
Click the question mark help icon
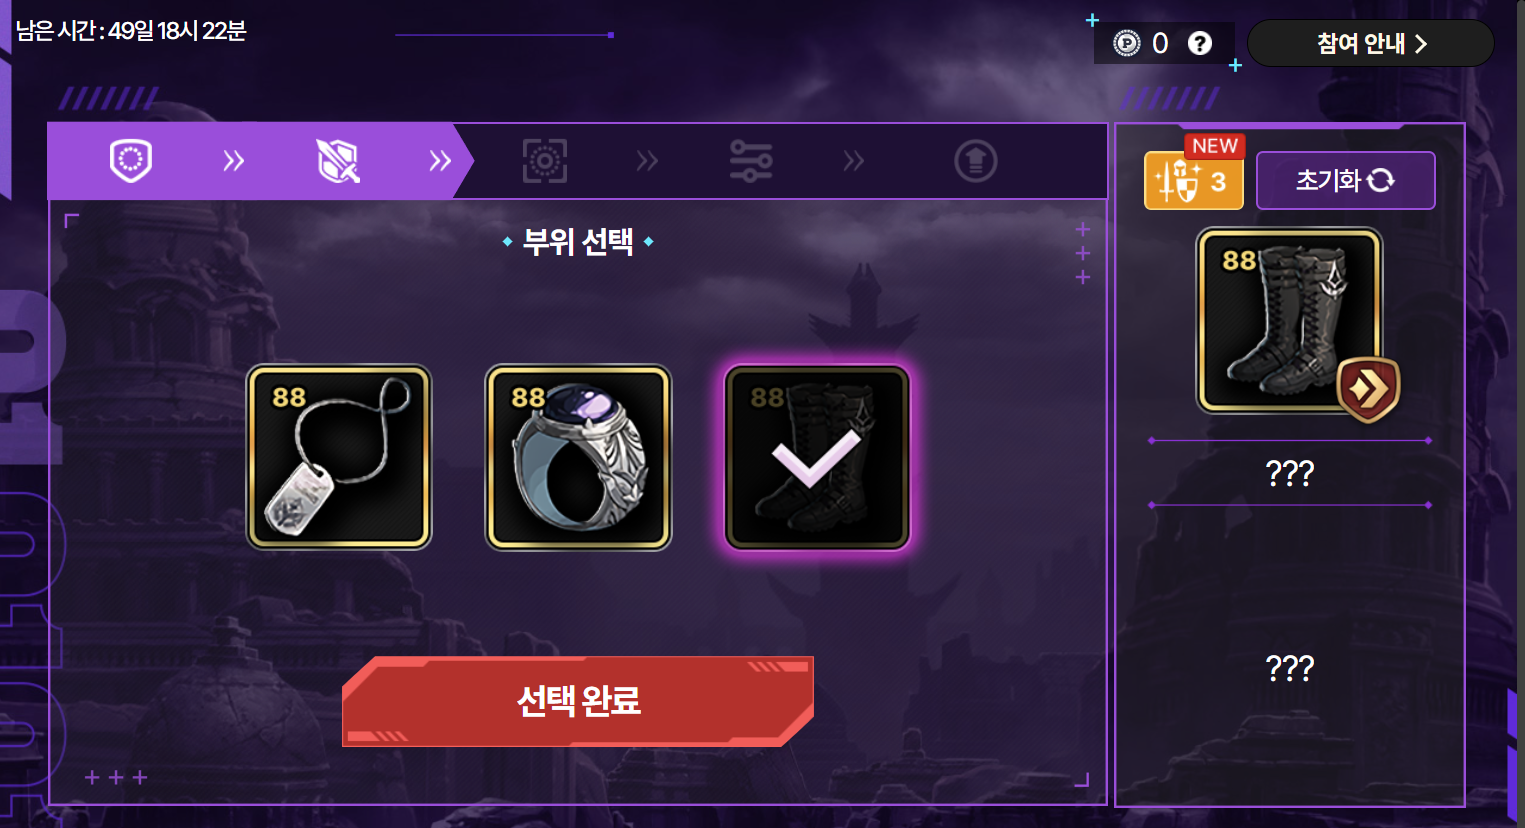point(1199,43)
